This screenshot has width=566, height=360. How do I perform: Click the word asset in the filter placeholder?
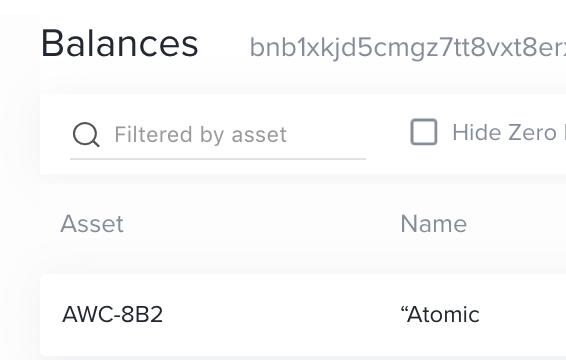[x=259, y=135]
